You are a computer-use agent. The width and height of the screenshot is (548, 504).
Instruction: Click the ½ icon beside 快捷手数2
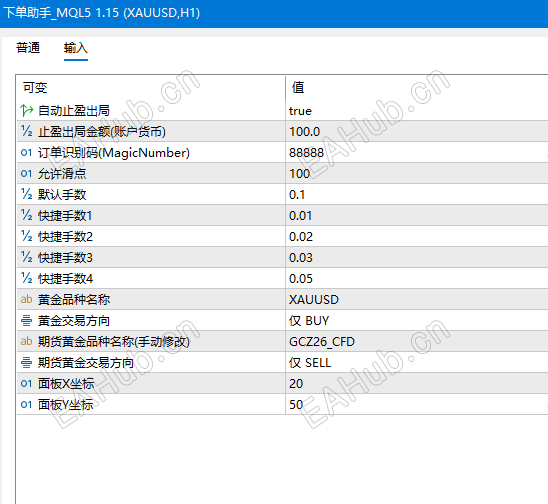point(27,236)
